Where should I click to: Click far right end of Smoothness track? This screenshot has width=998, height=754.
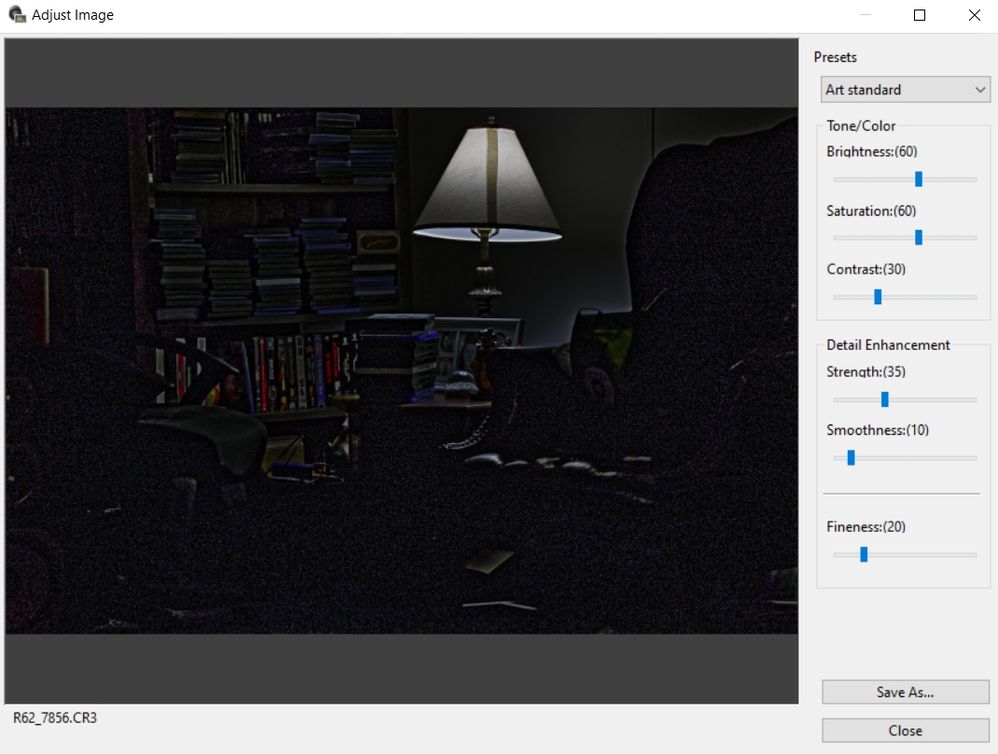(974, 458)
